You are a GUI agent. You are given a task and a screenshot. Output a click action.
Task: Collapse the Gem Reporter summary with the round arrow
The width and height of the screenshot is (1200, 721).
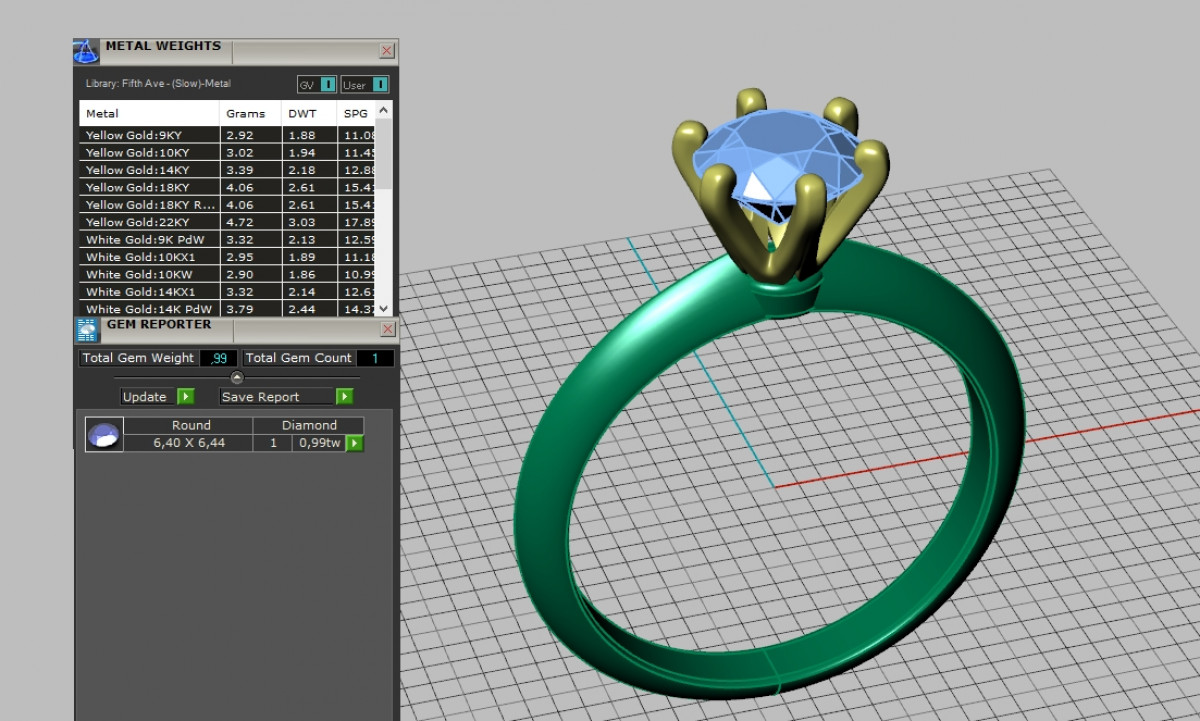pyautogui.click(x=237, y=377)
